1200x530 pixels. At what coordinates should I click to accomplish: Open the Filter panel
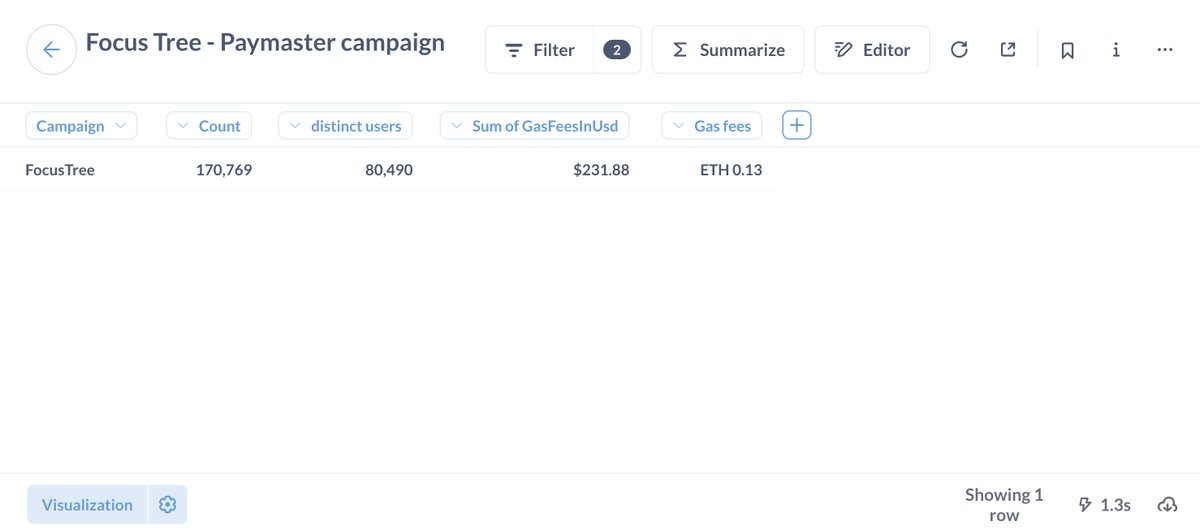tap(540, 50)
